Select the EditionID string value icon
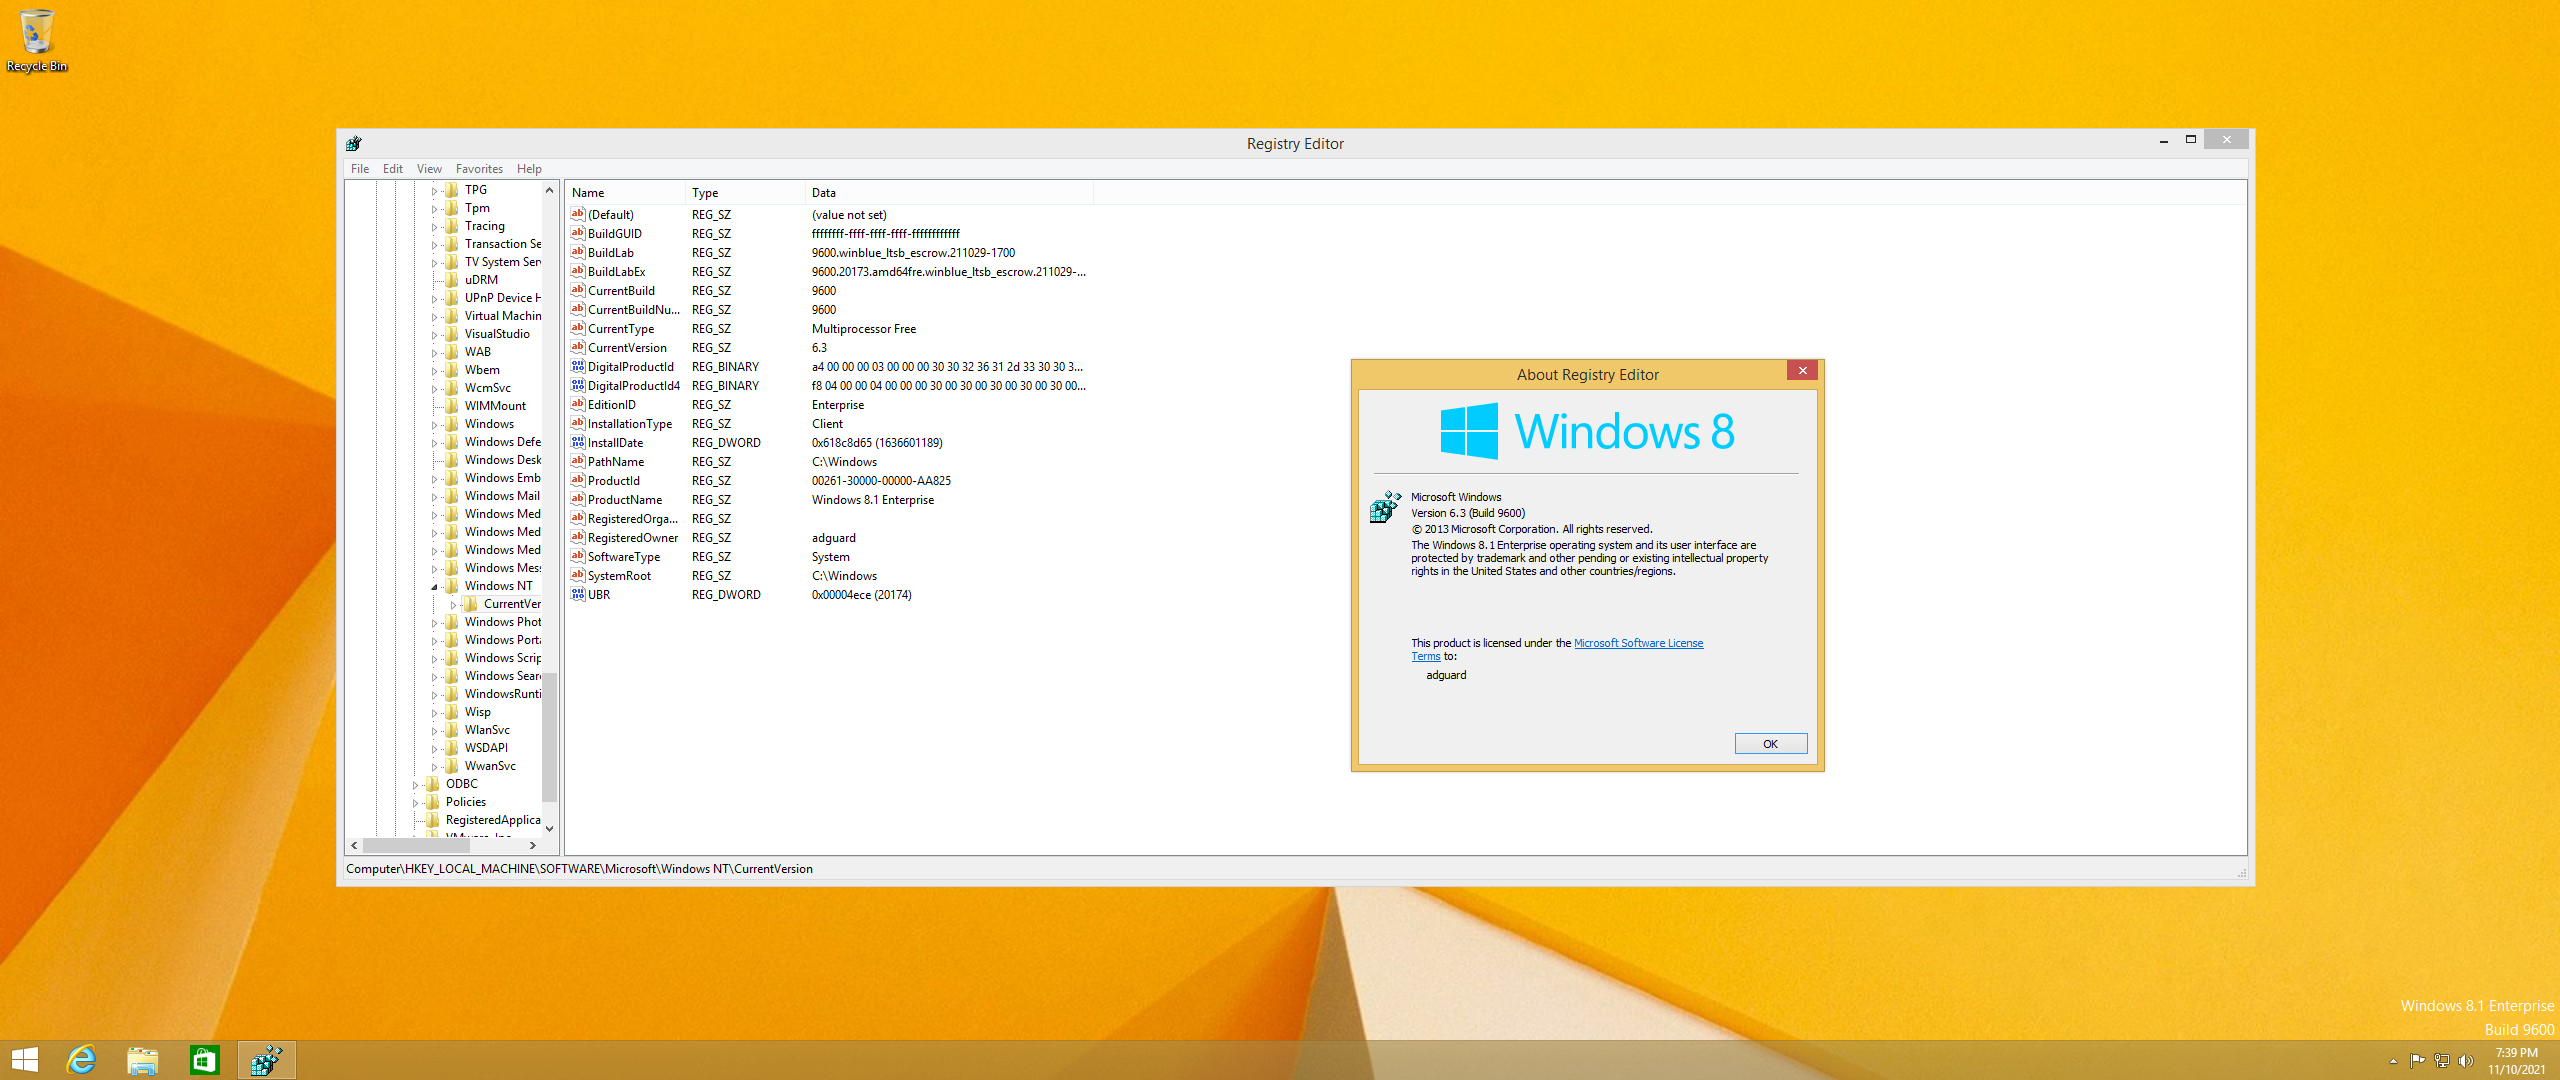This screenshot has height=1080, width=2560. pyautogui.click(x=578, y=404)
